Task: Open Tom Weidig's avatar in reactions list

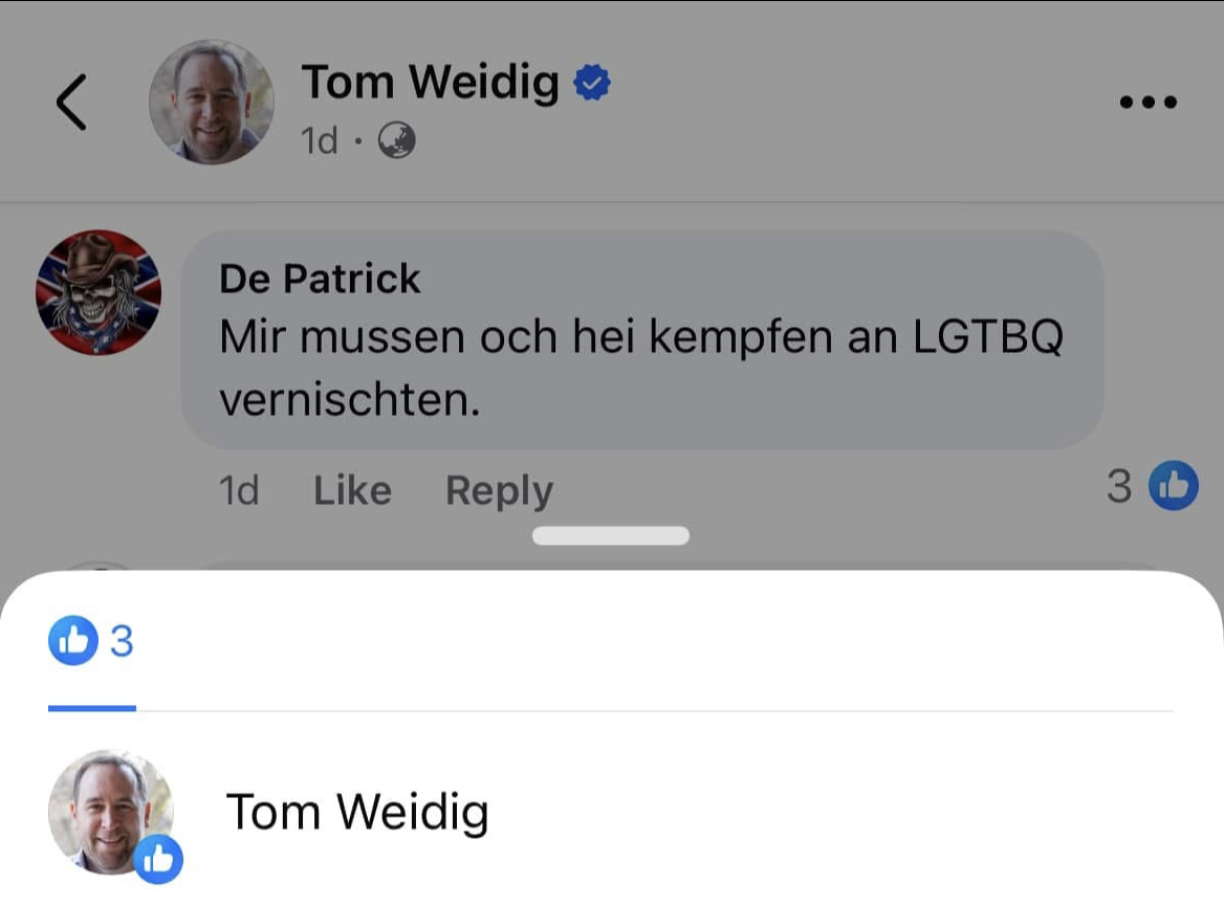Action: coord(110,812)
